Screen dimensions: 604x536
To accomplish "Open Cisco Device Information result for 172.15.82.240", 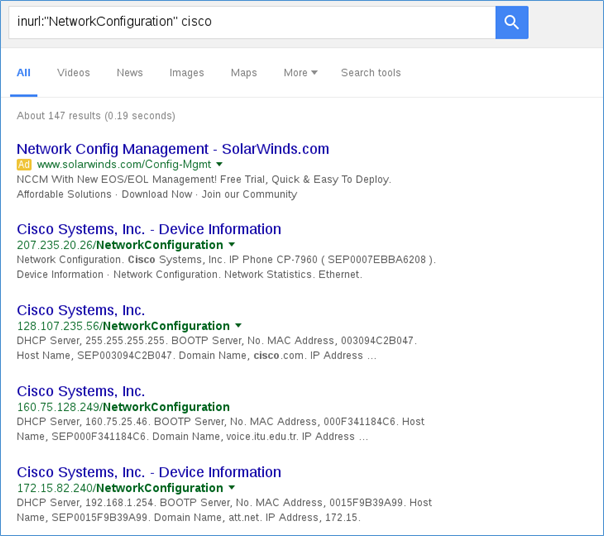I will (x=149, y=472).
